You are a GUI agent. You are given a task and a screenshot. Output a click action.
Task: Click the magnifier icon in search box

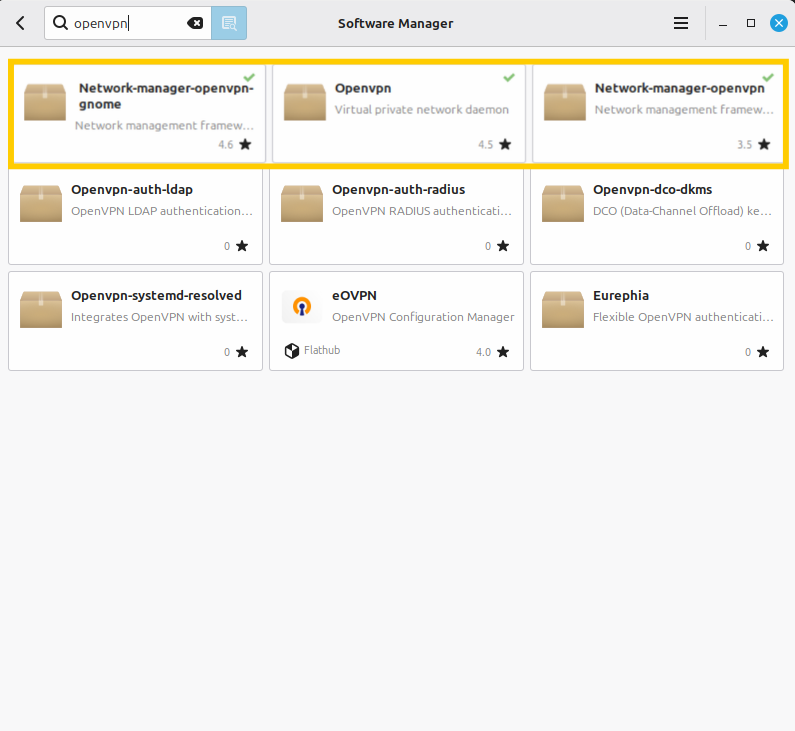(x=60, y=23)
